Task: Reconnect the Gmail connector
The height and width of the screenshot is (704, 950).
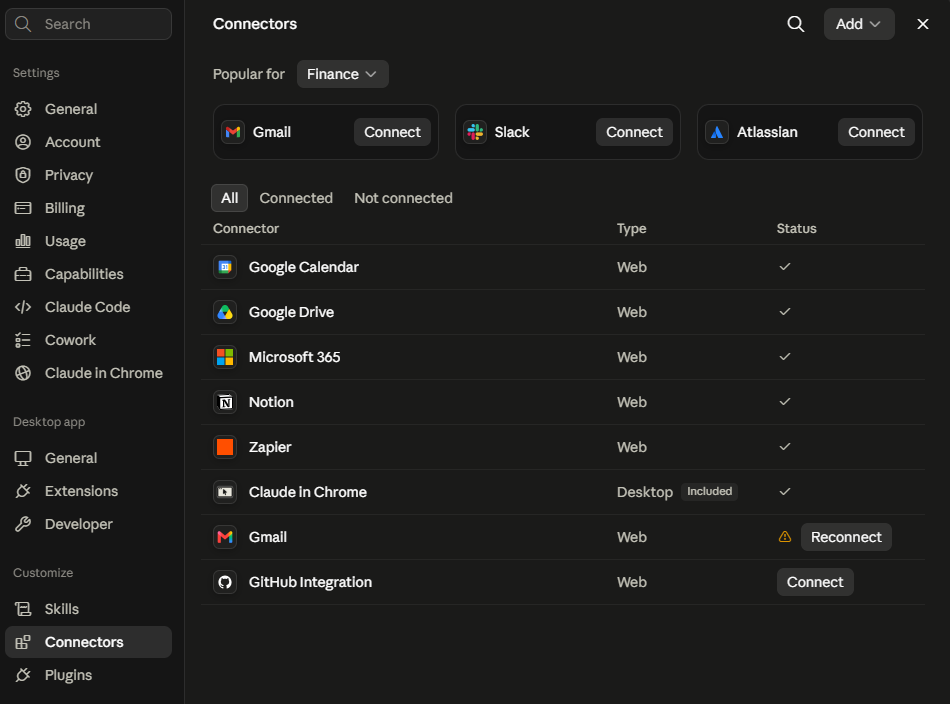Action: (846, 537)
